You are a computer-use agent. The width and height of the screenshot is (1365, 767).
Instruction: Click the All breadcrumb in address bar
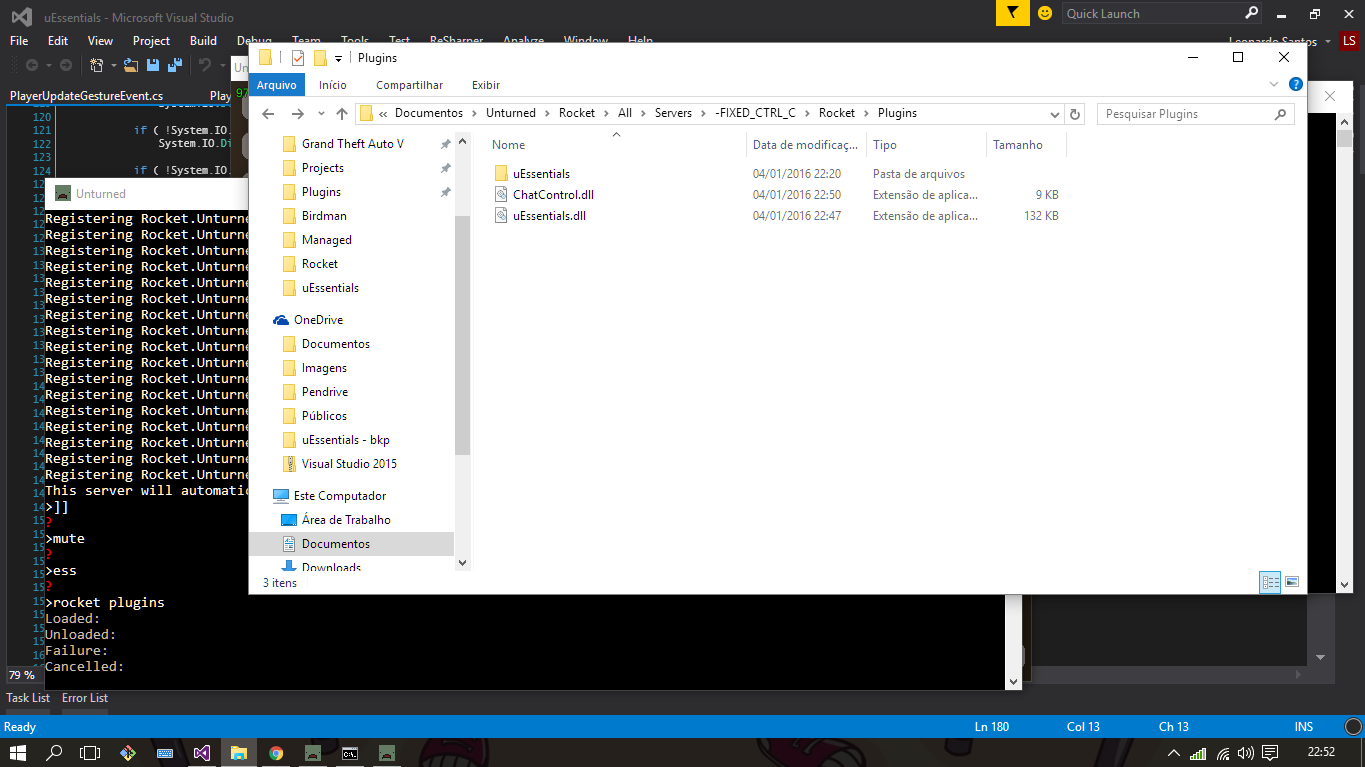pos(625,113)
